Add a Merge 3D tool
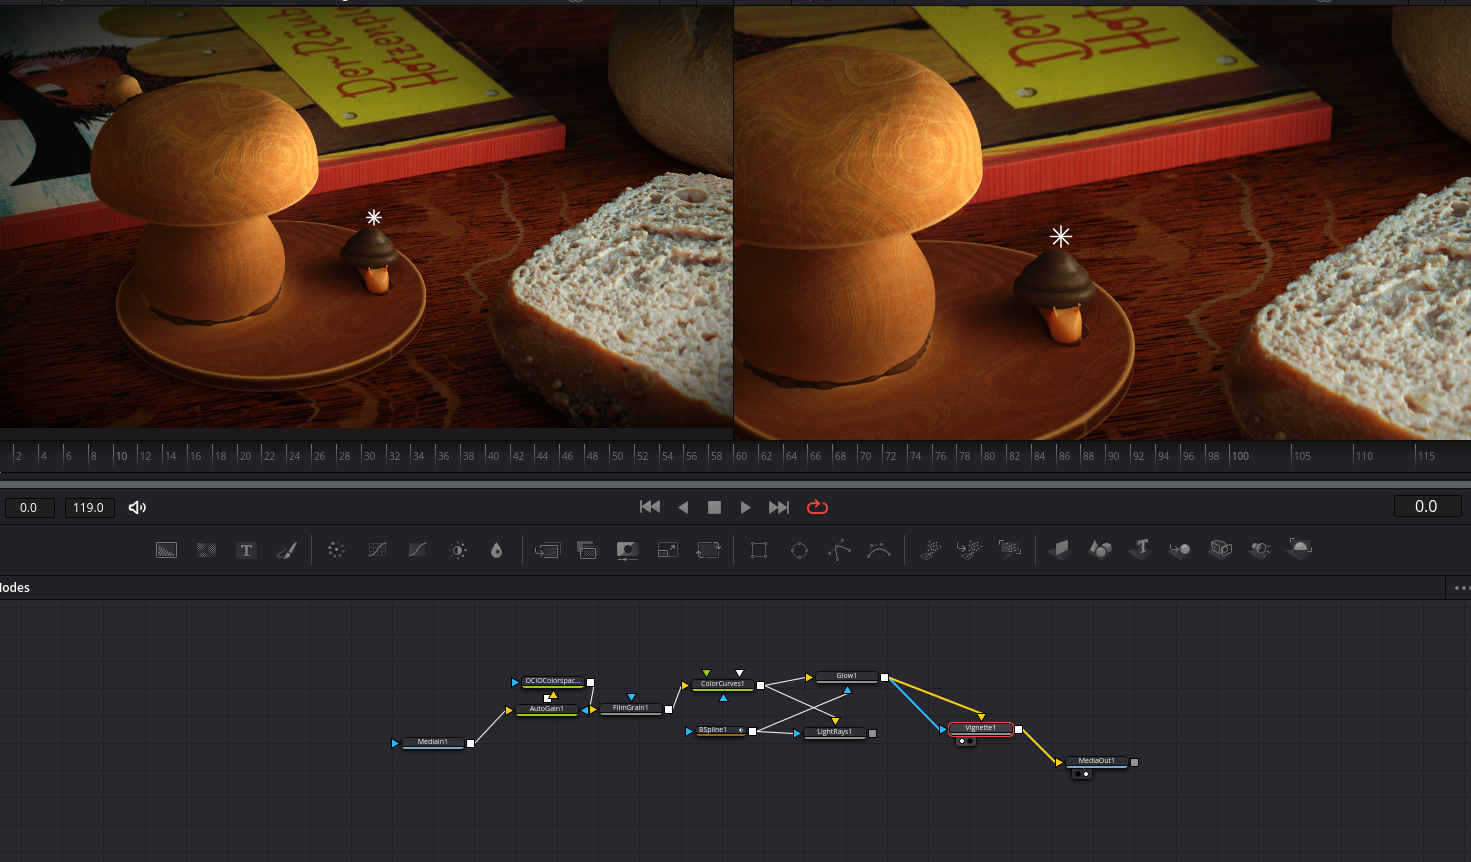 1180,549
